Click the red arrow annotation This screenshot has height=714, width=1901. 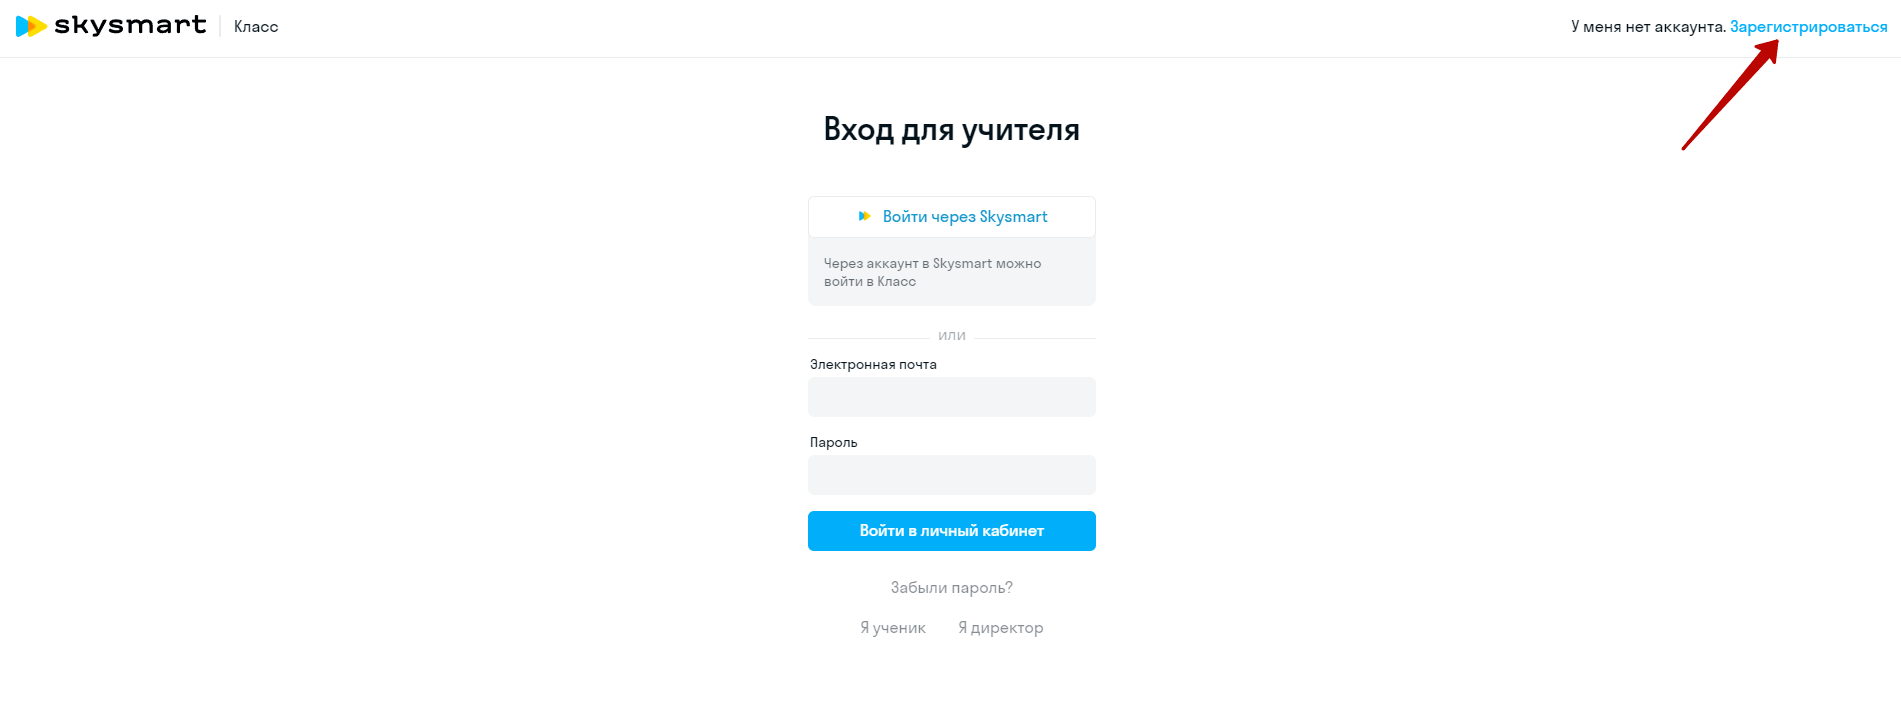pos(1730,96)
